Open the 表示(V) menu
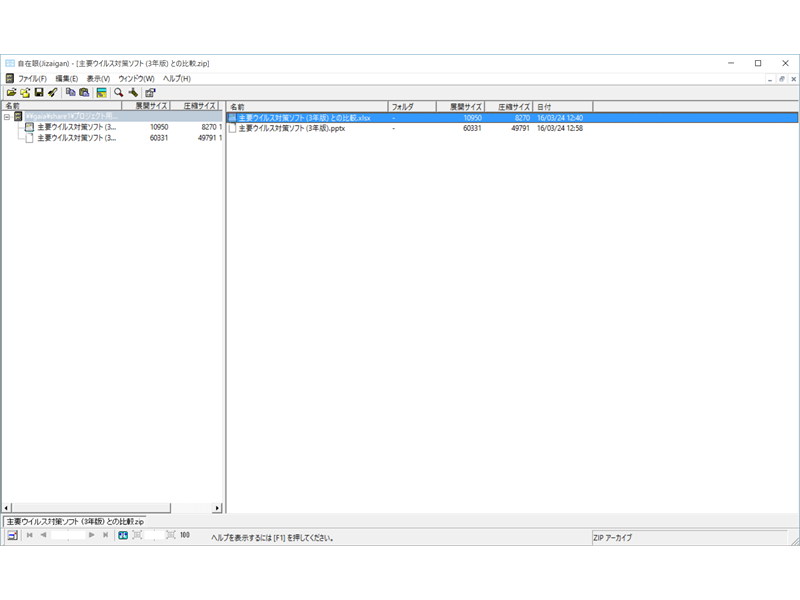Viewport: 800px width, 600px height. point(98,78)
